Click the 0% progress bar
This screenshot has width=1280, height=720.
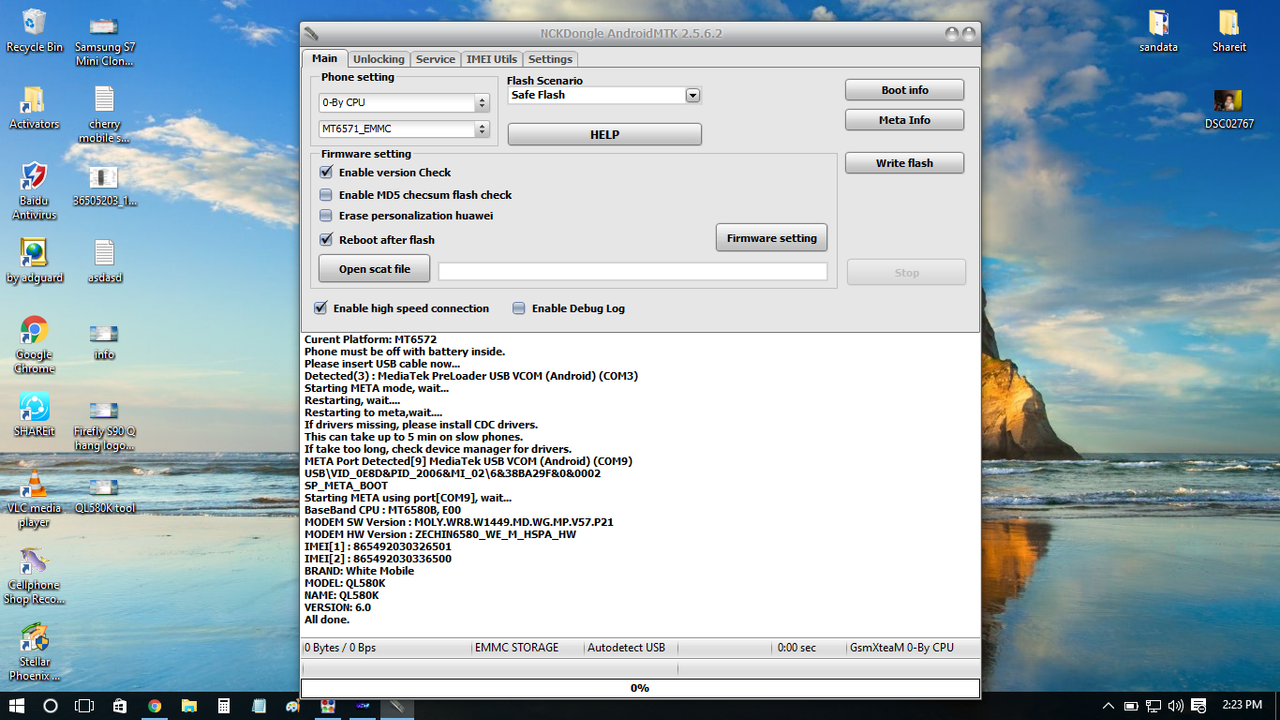point(640,688)
